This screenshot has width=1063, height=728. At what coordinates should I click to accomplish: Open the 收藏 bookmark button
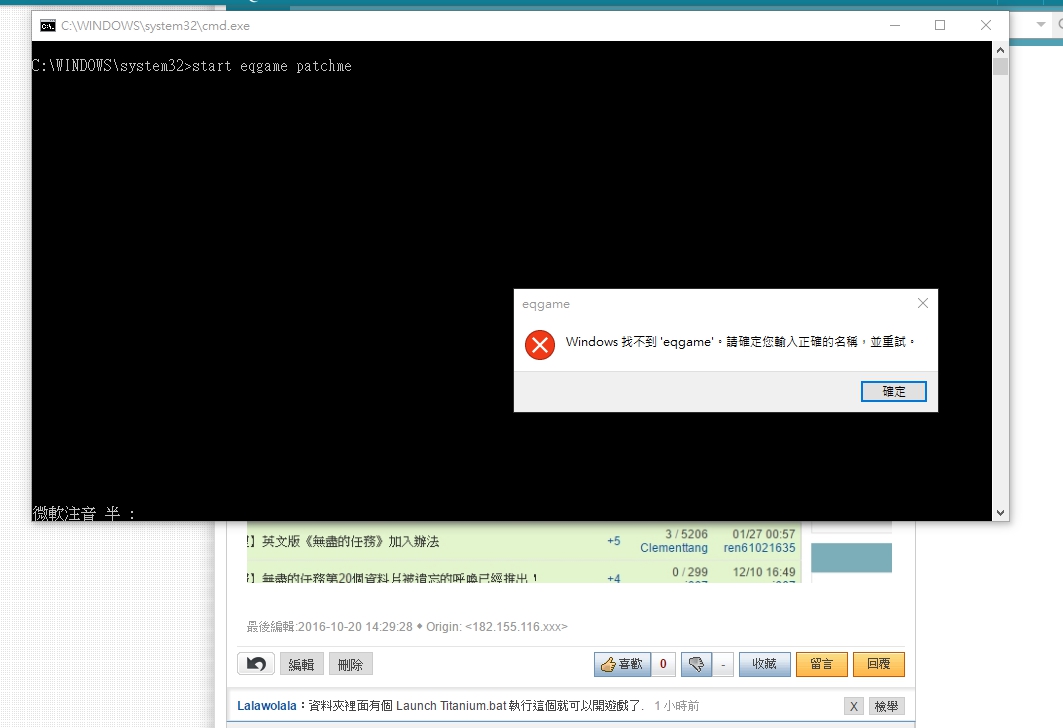point(764,663)
